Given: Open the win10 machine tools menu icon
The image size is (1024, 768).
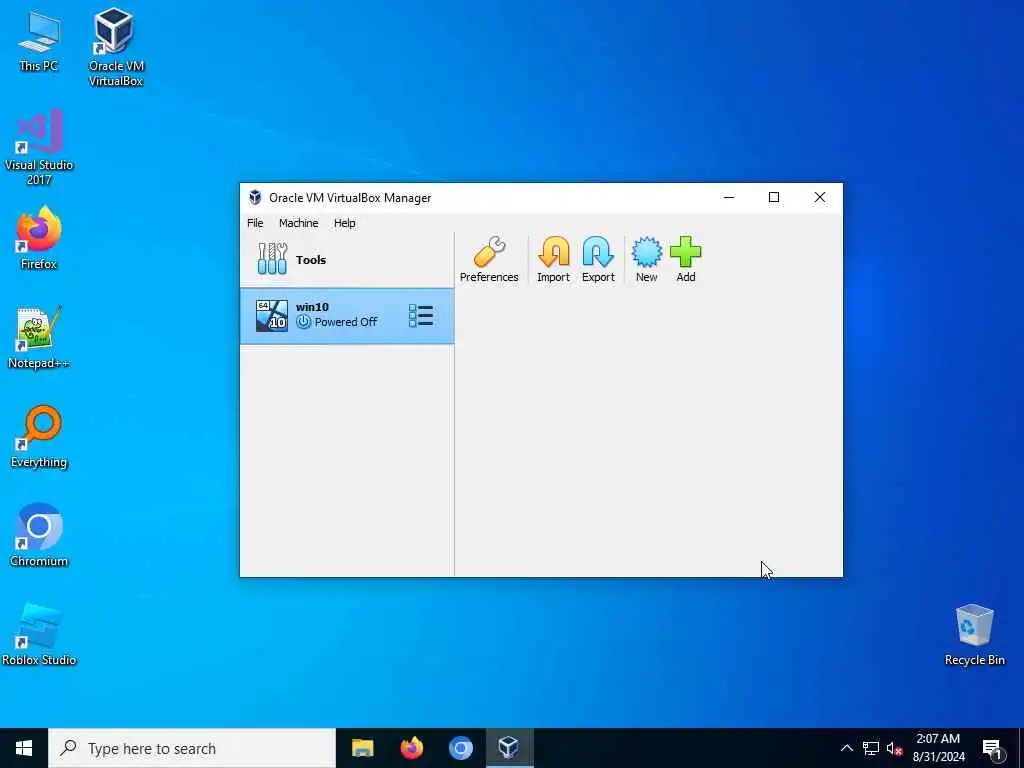Looking at the screenshot, I should 421,316.
